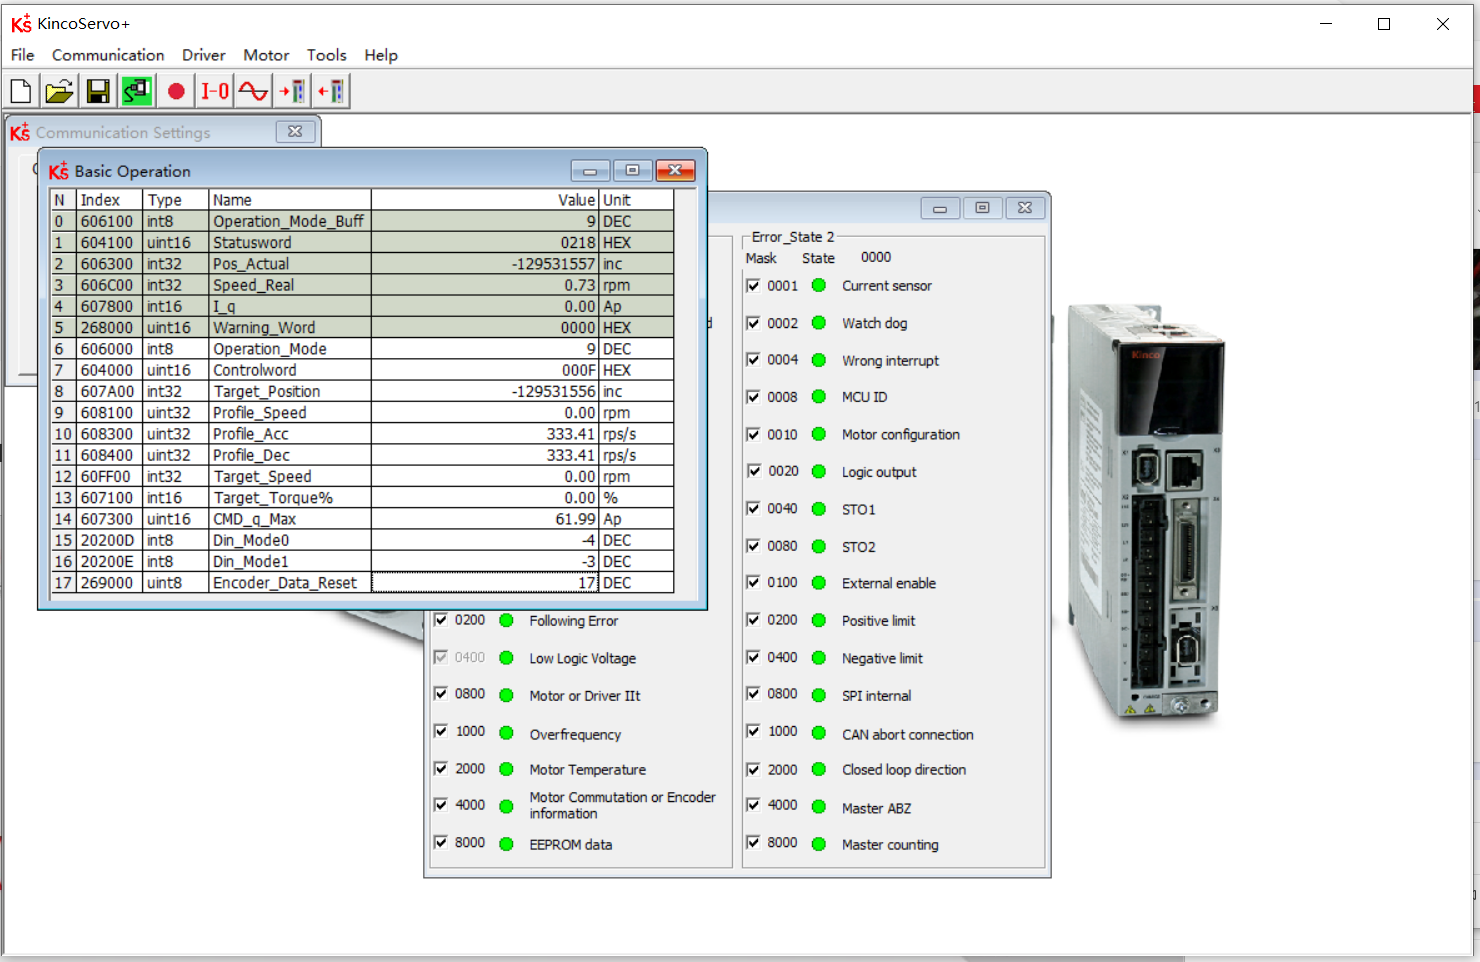Click the Closed loop direction label
Screen dimensions: 1480x962
(904, 770)
